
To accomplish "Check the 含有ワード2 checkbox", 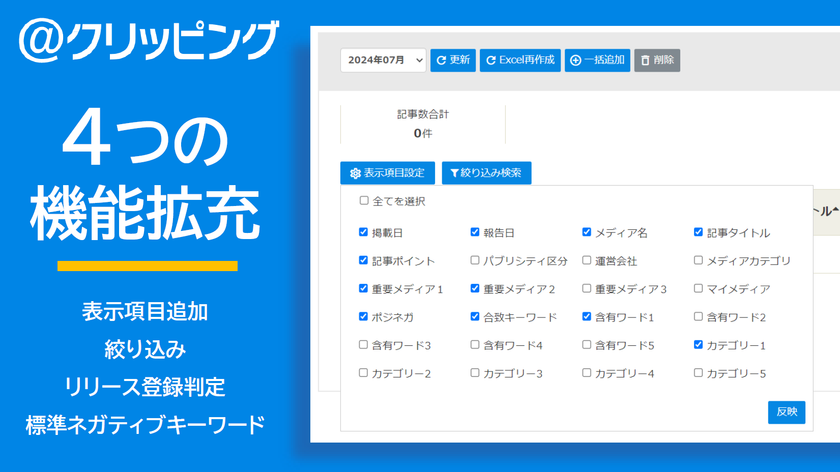I will [698, 317].
